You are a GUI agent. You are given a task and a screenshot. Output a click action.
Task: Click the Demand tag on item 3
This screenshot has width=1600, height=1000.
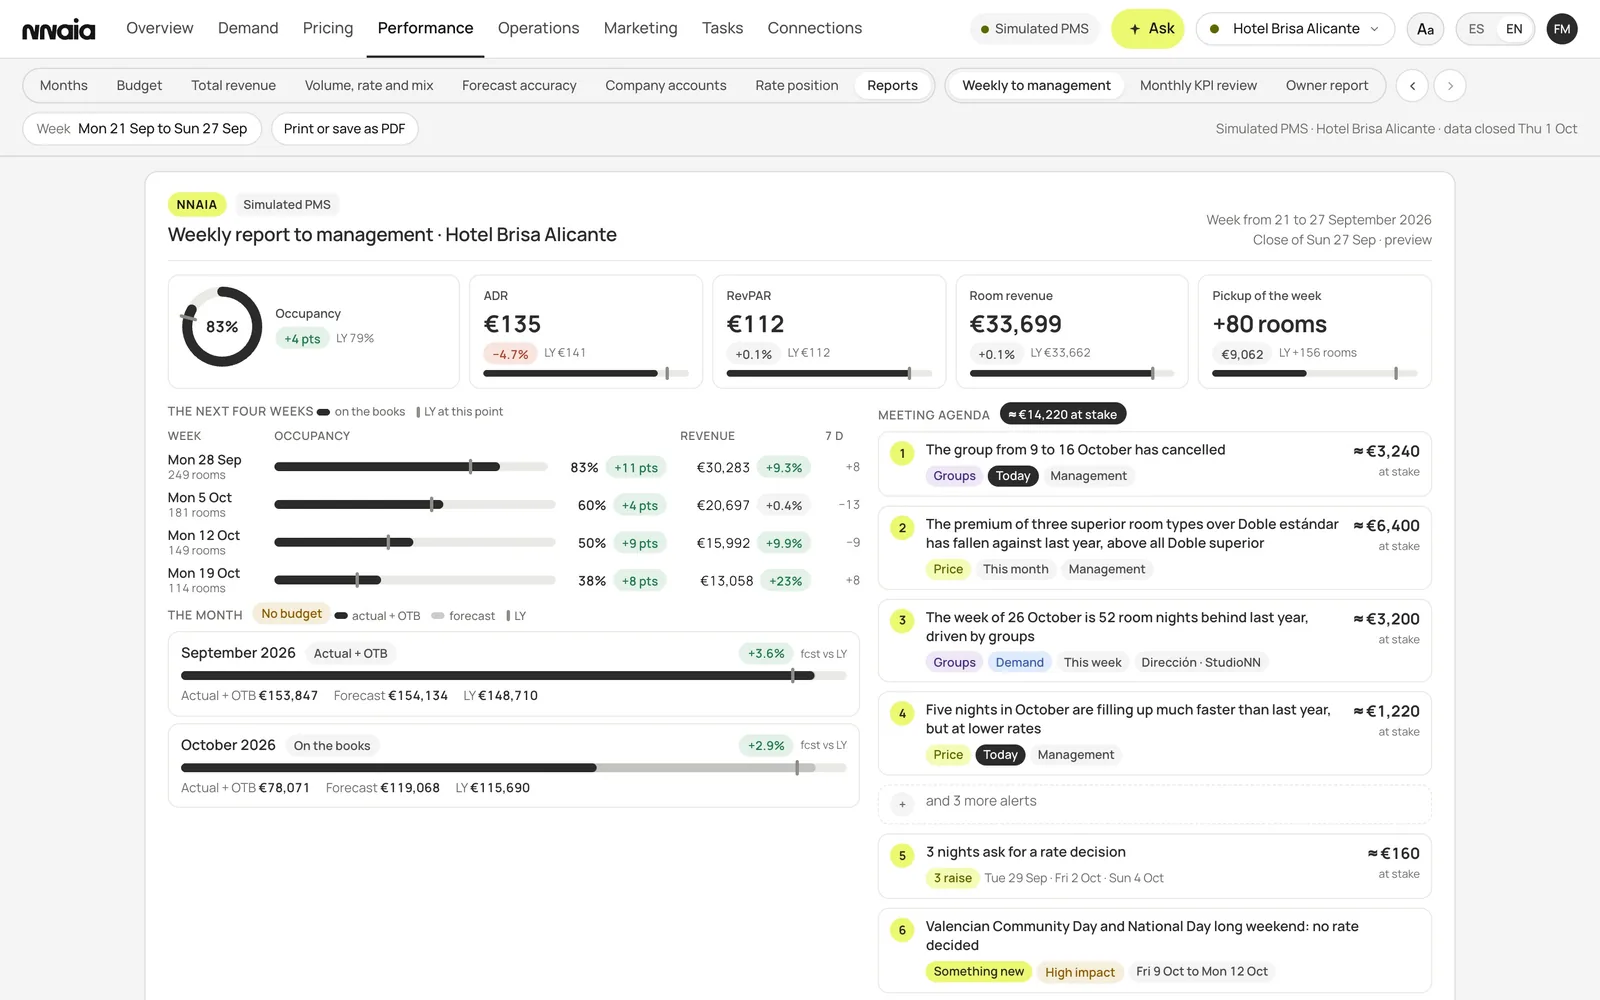1019,663
